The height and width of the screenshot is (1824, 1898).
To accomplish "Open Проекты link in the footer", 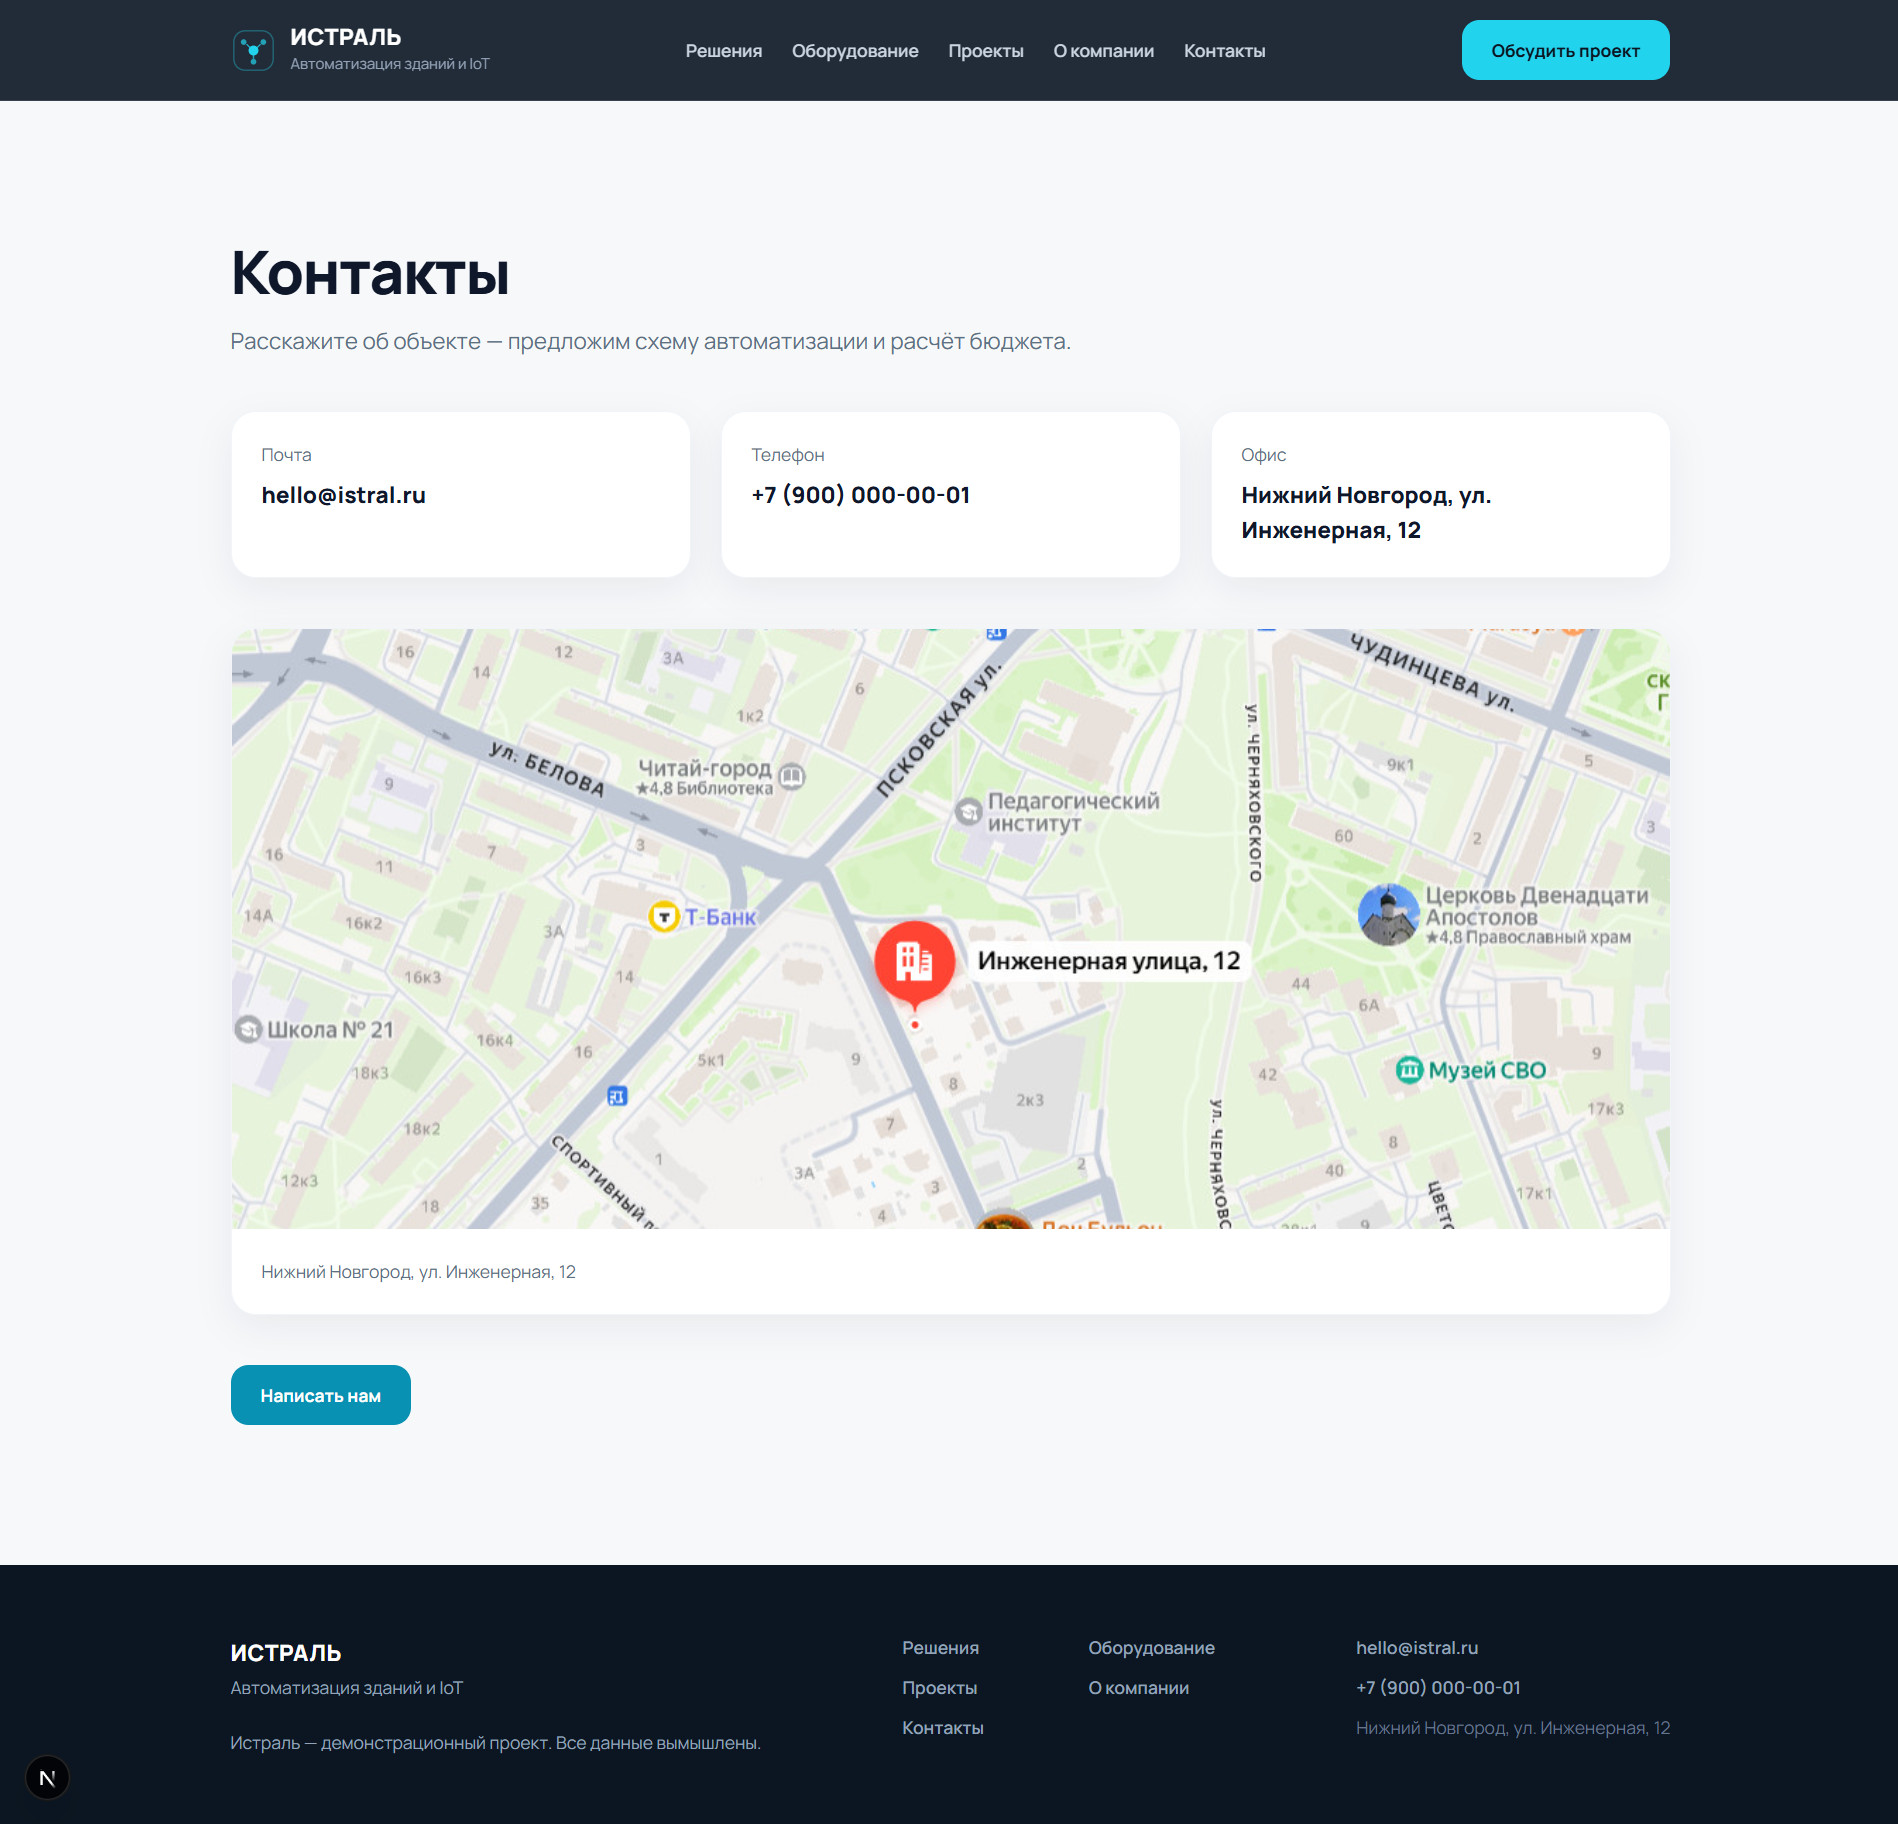I will 940,1687.
